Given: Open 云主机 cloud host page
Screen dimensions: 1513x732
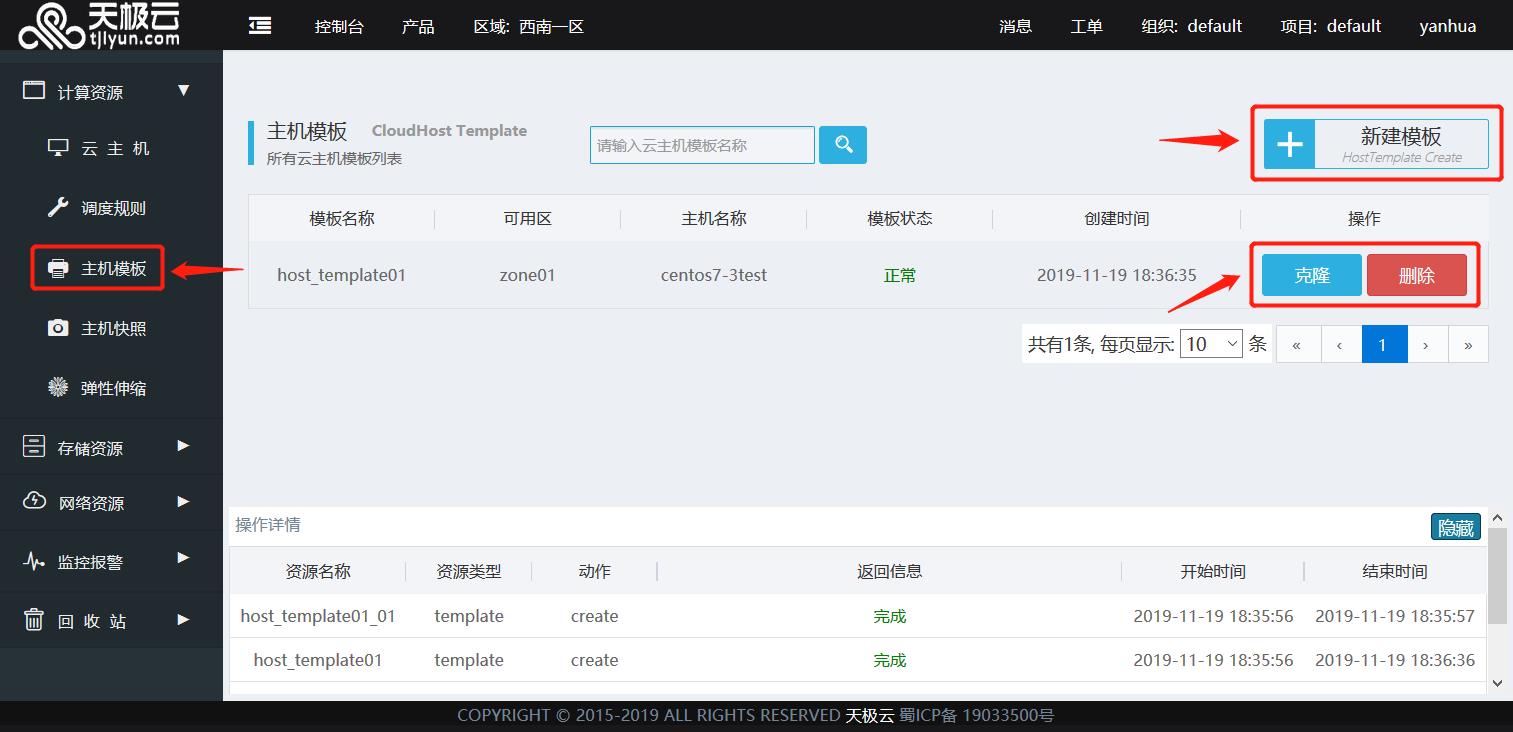Looking at the screenshot, I should (x=100, y=148).
